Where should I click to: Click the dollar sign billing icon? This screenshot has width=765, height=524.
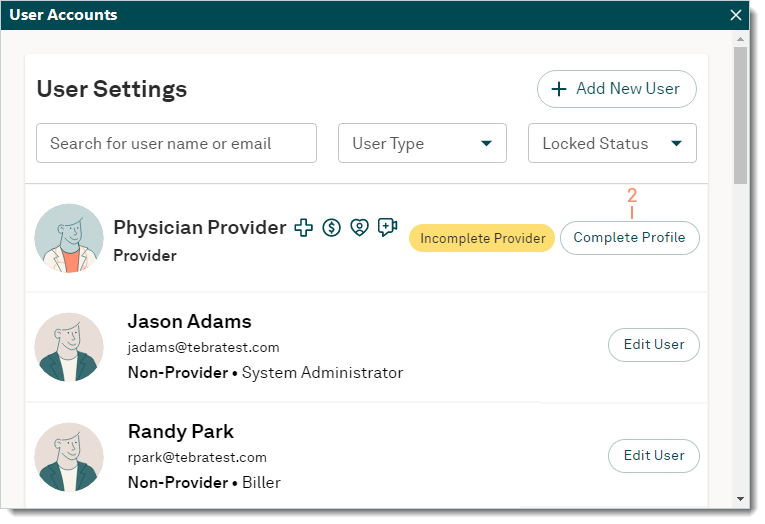pos(332,228)
